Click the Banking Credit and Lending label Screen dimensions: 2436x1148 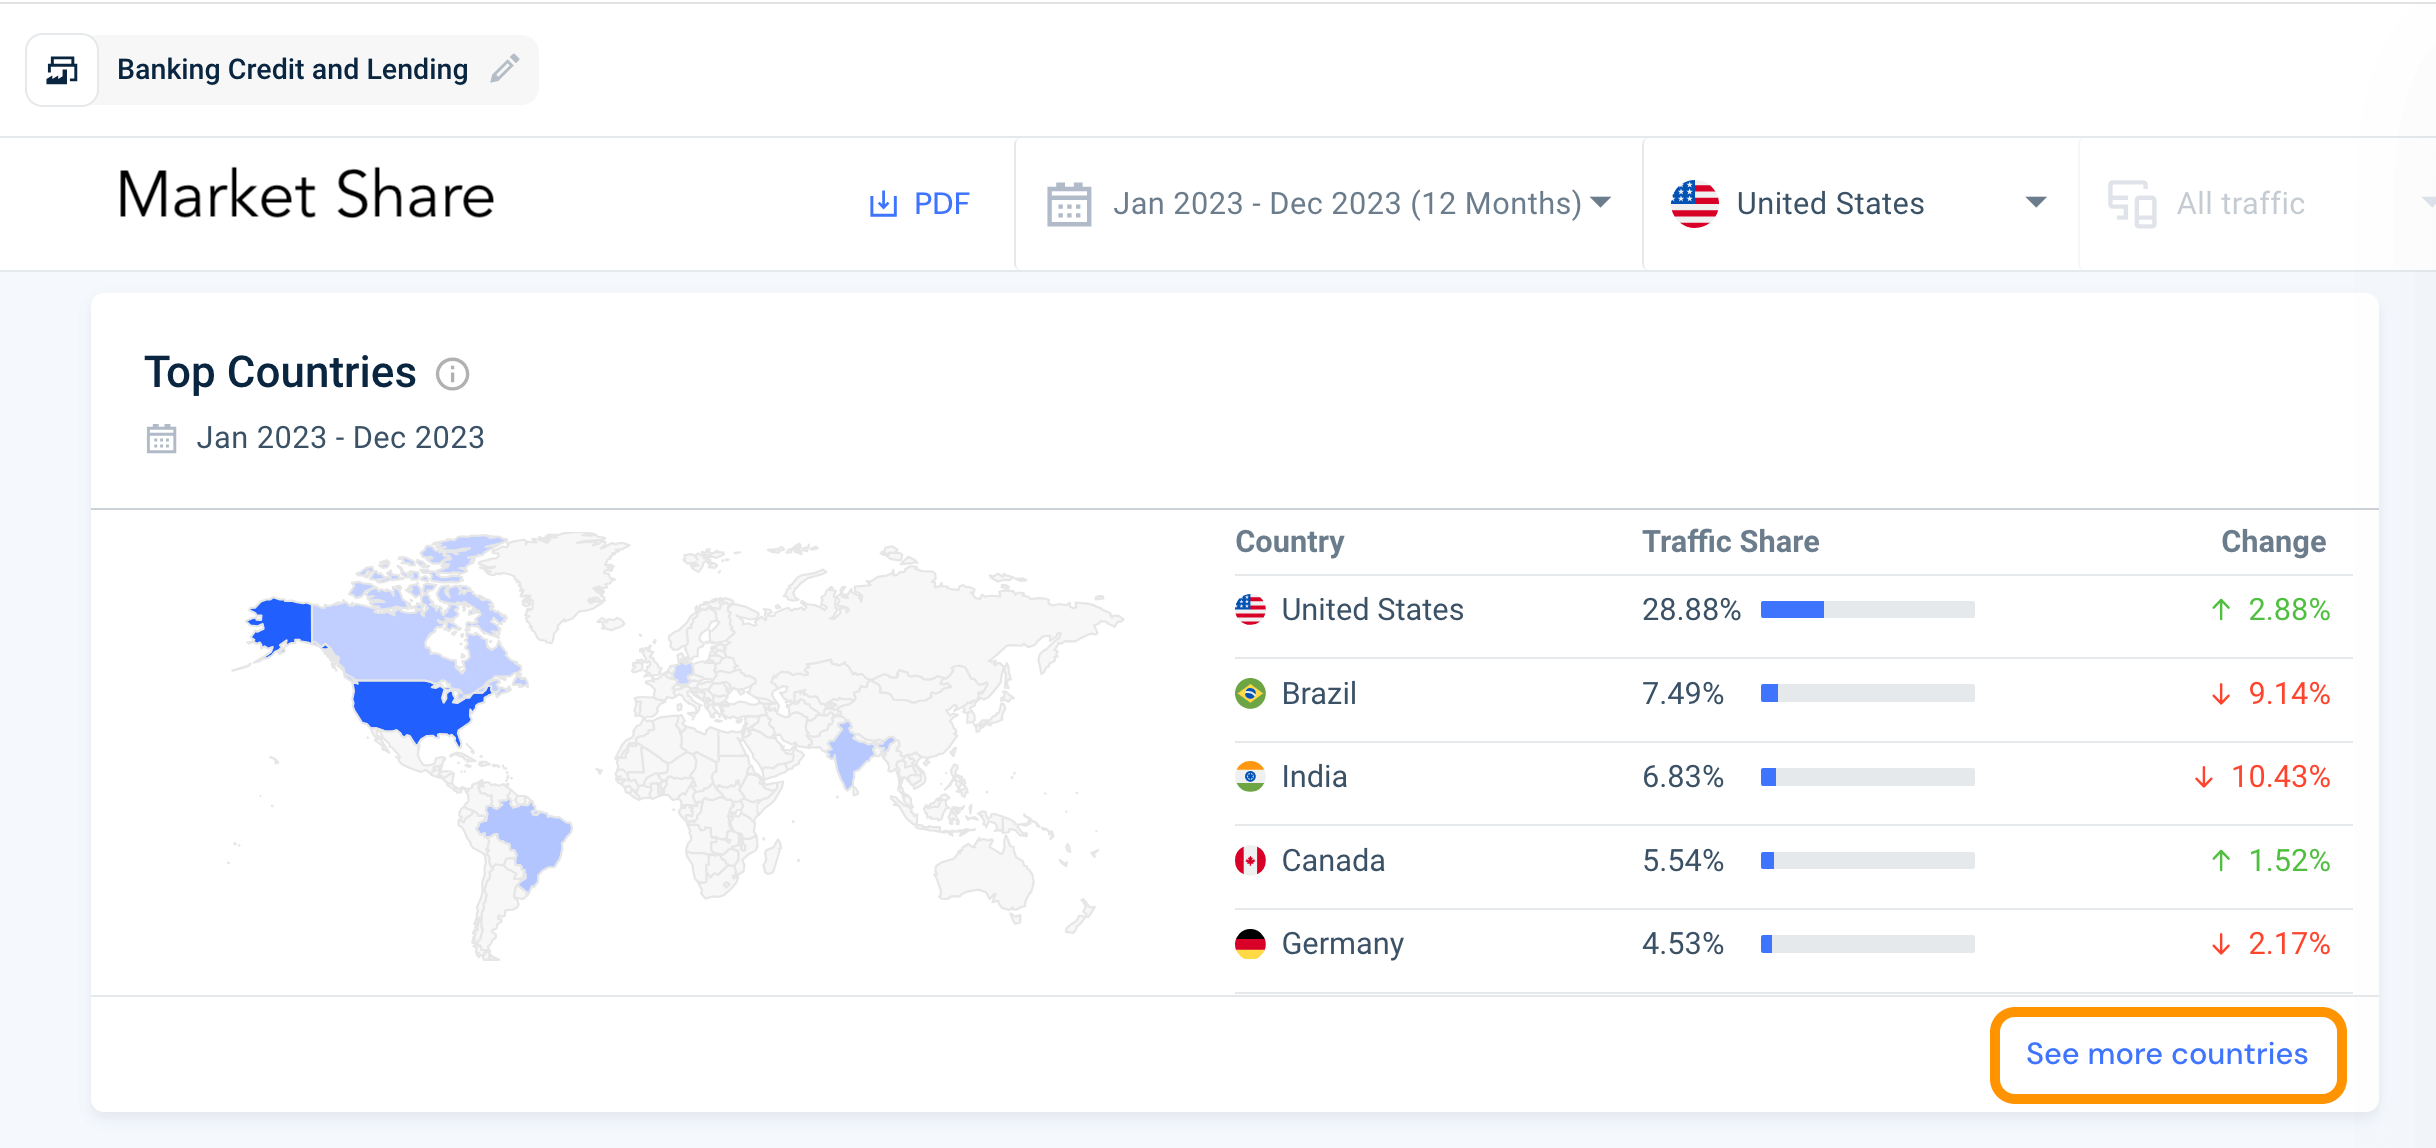click(x=291, y=69)
